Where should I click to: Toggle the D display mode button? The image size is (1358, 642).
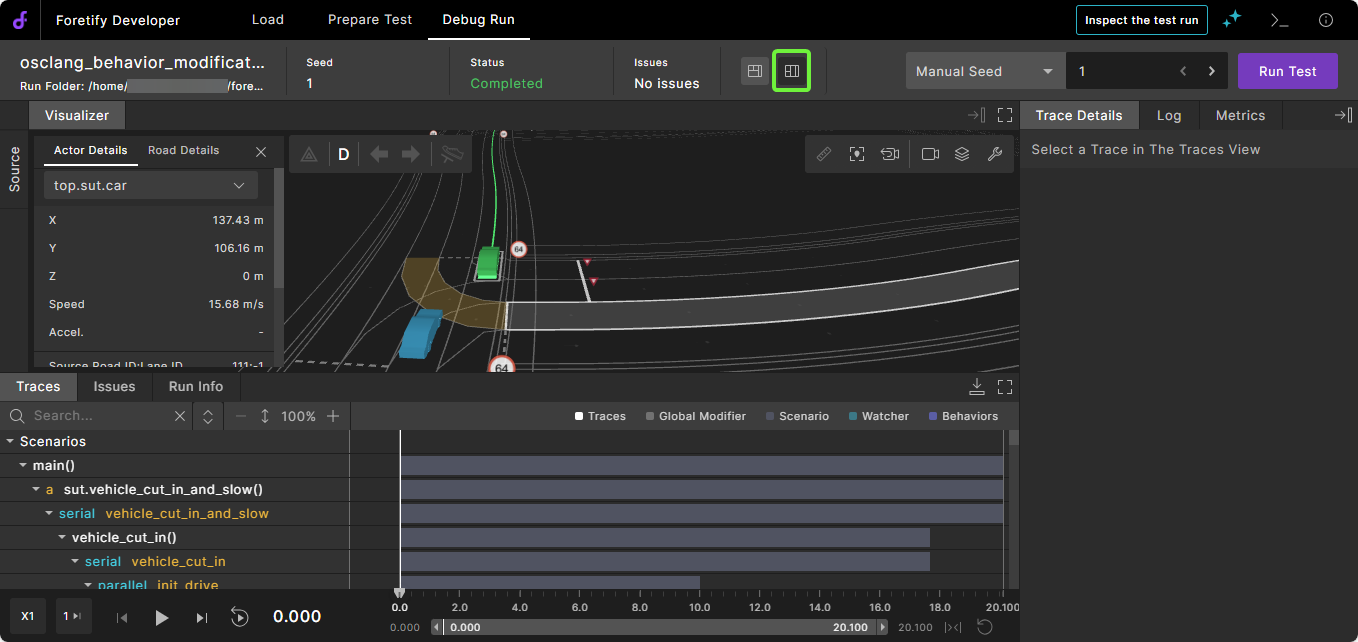point(344,154)
